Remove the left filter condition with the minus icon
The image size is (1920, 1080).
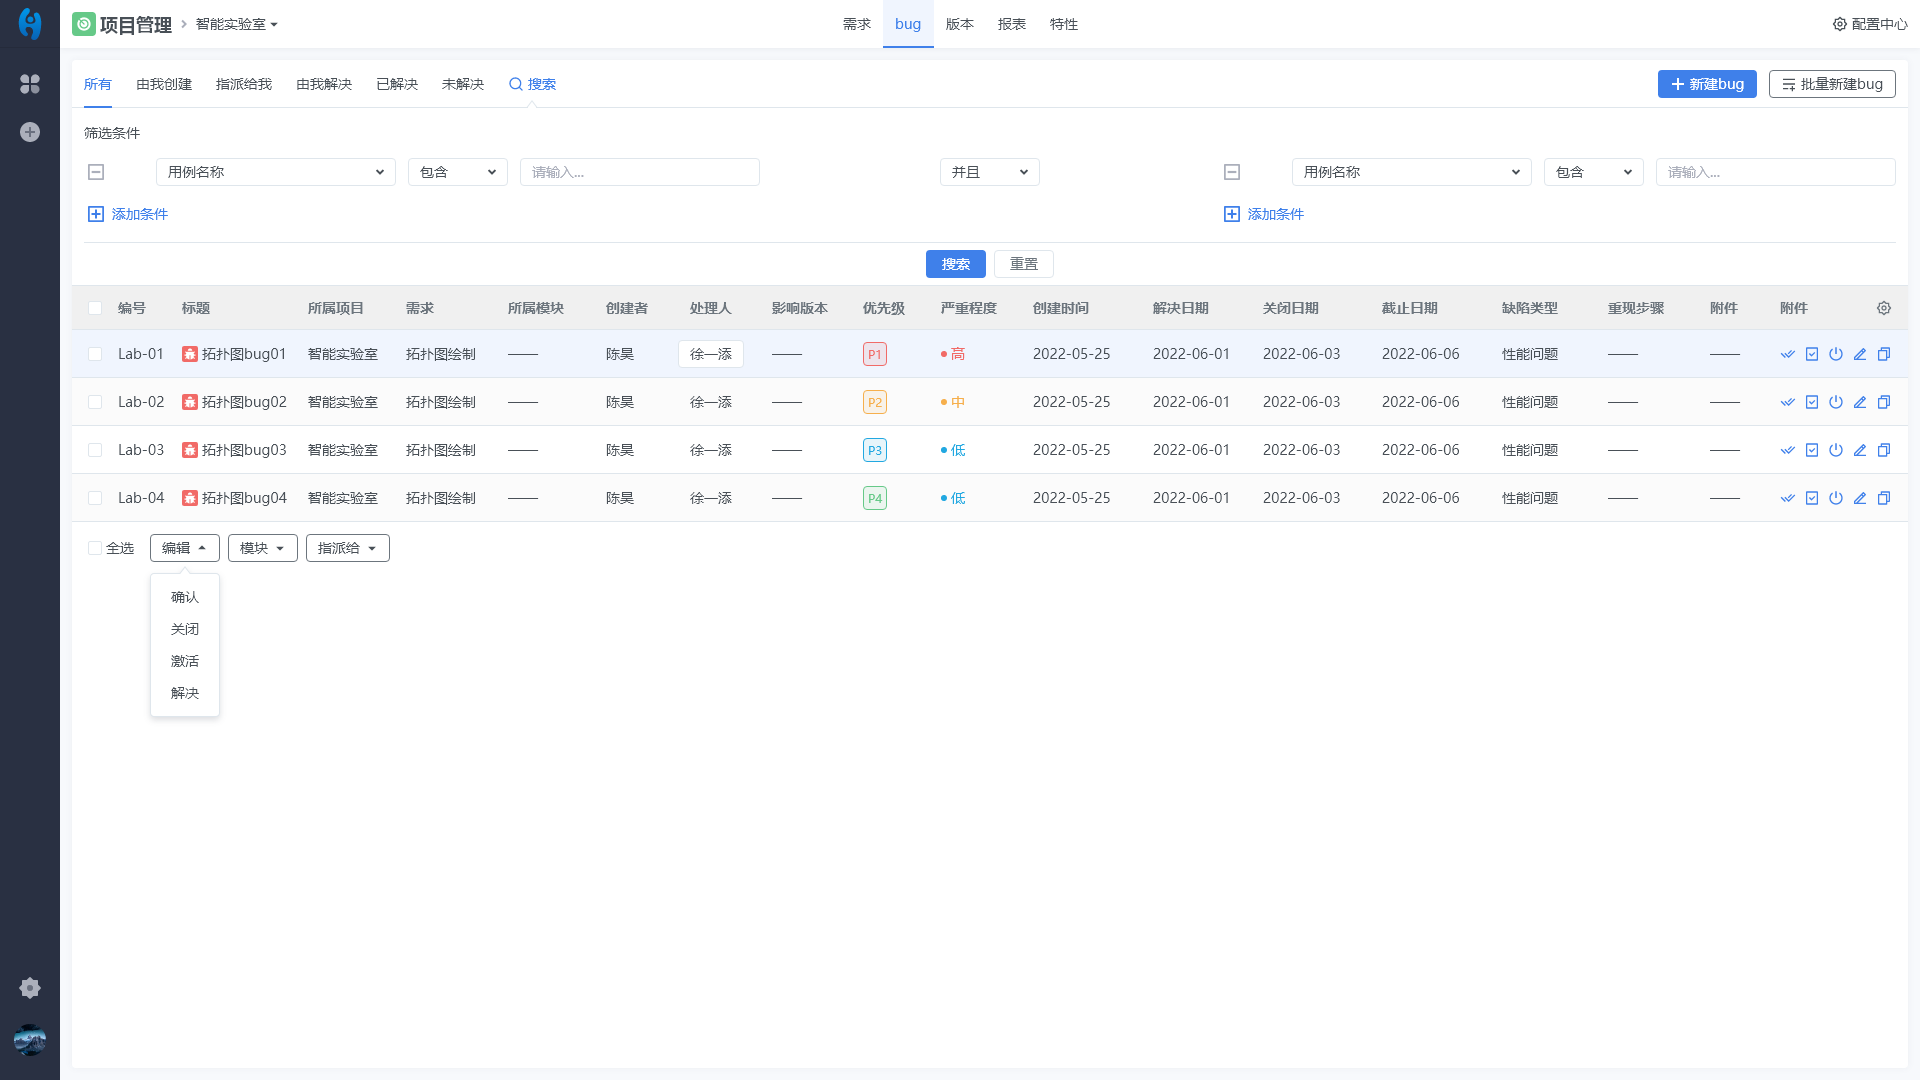point(96,172)
